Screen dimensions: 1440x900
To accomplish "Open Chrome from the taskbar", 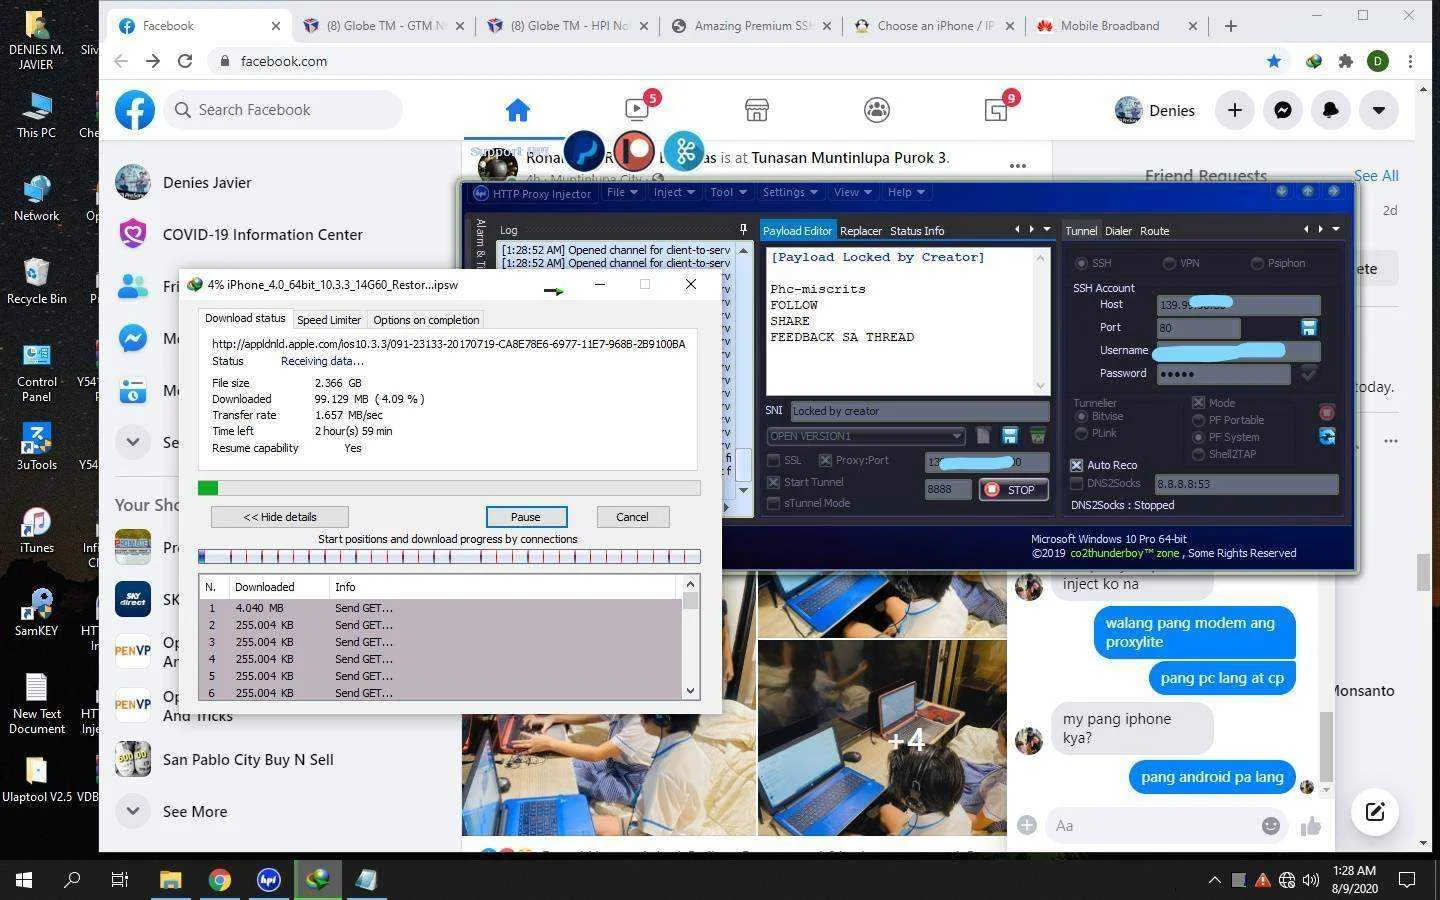I will click(x=220, y=880).
